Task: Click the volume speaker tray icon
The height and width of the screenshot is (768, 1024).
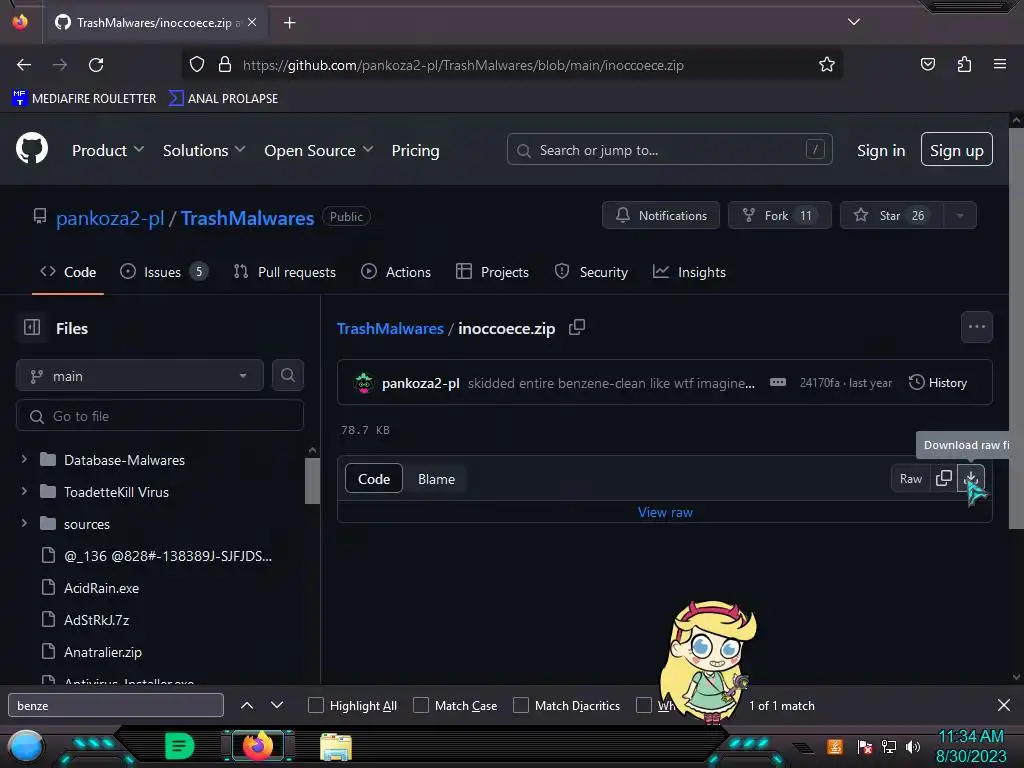Action: pos(913,746)
